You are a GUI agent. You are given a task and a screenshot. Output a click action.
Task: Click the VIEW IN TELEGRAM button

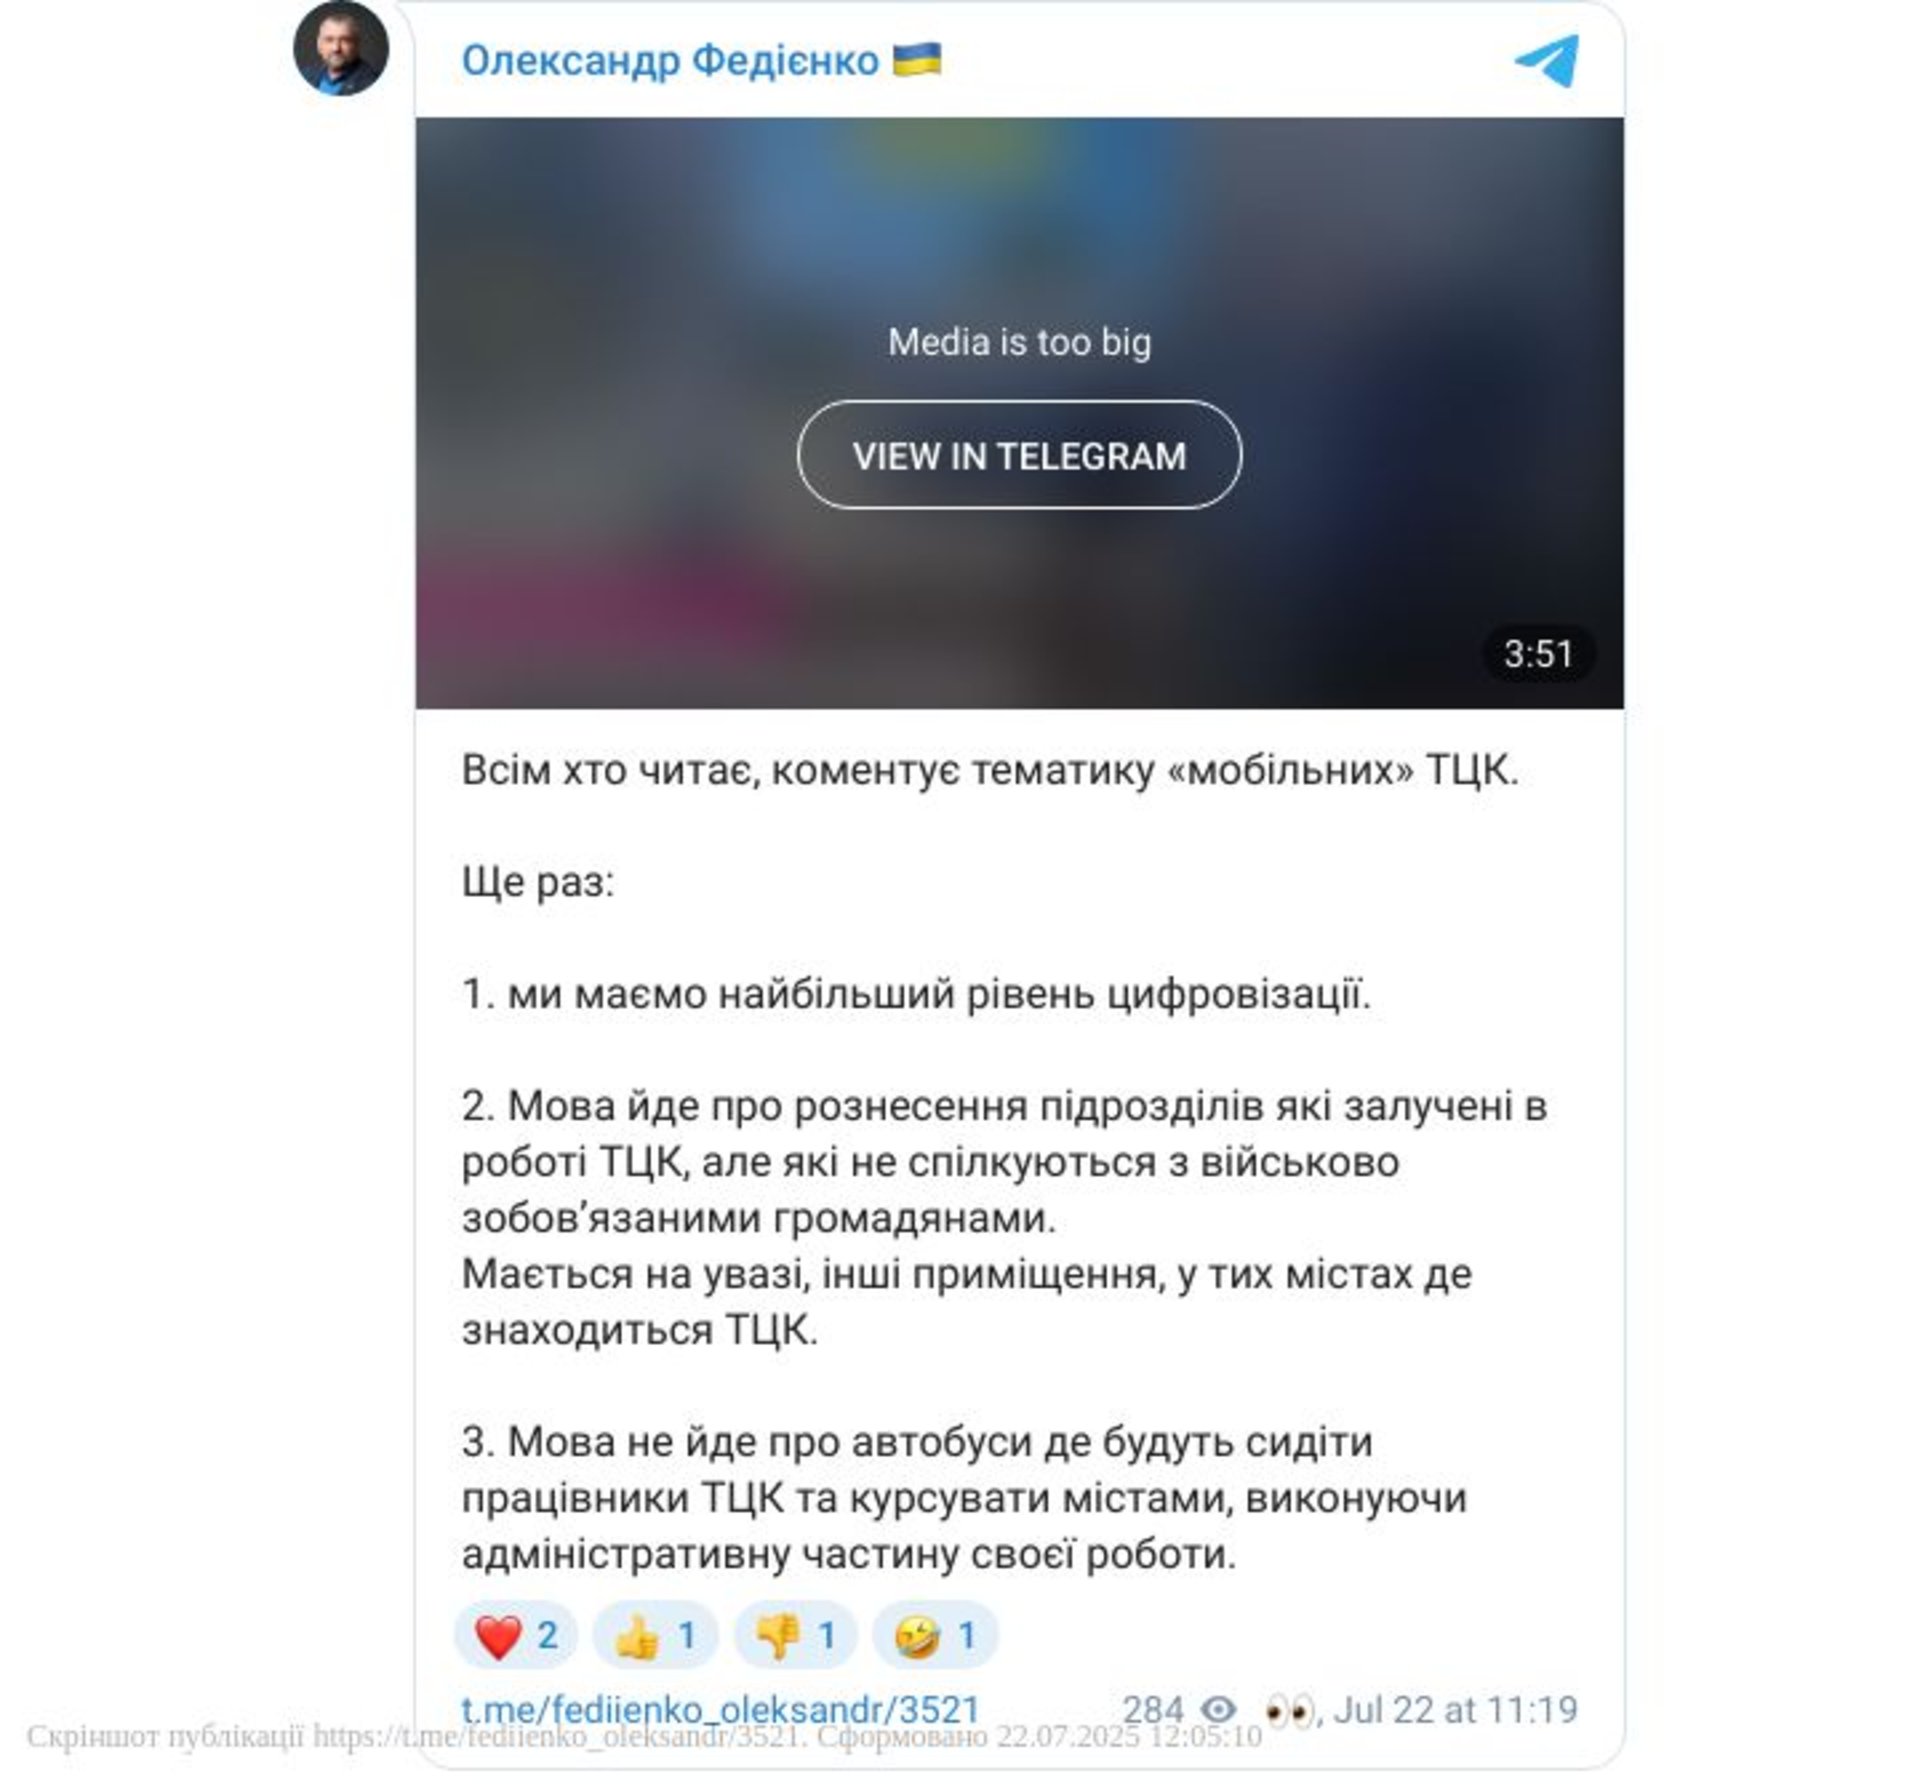click(x=1019, y=455)
